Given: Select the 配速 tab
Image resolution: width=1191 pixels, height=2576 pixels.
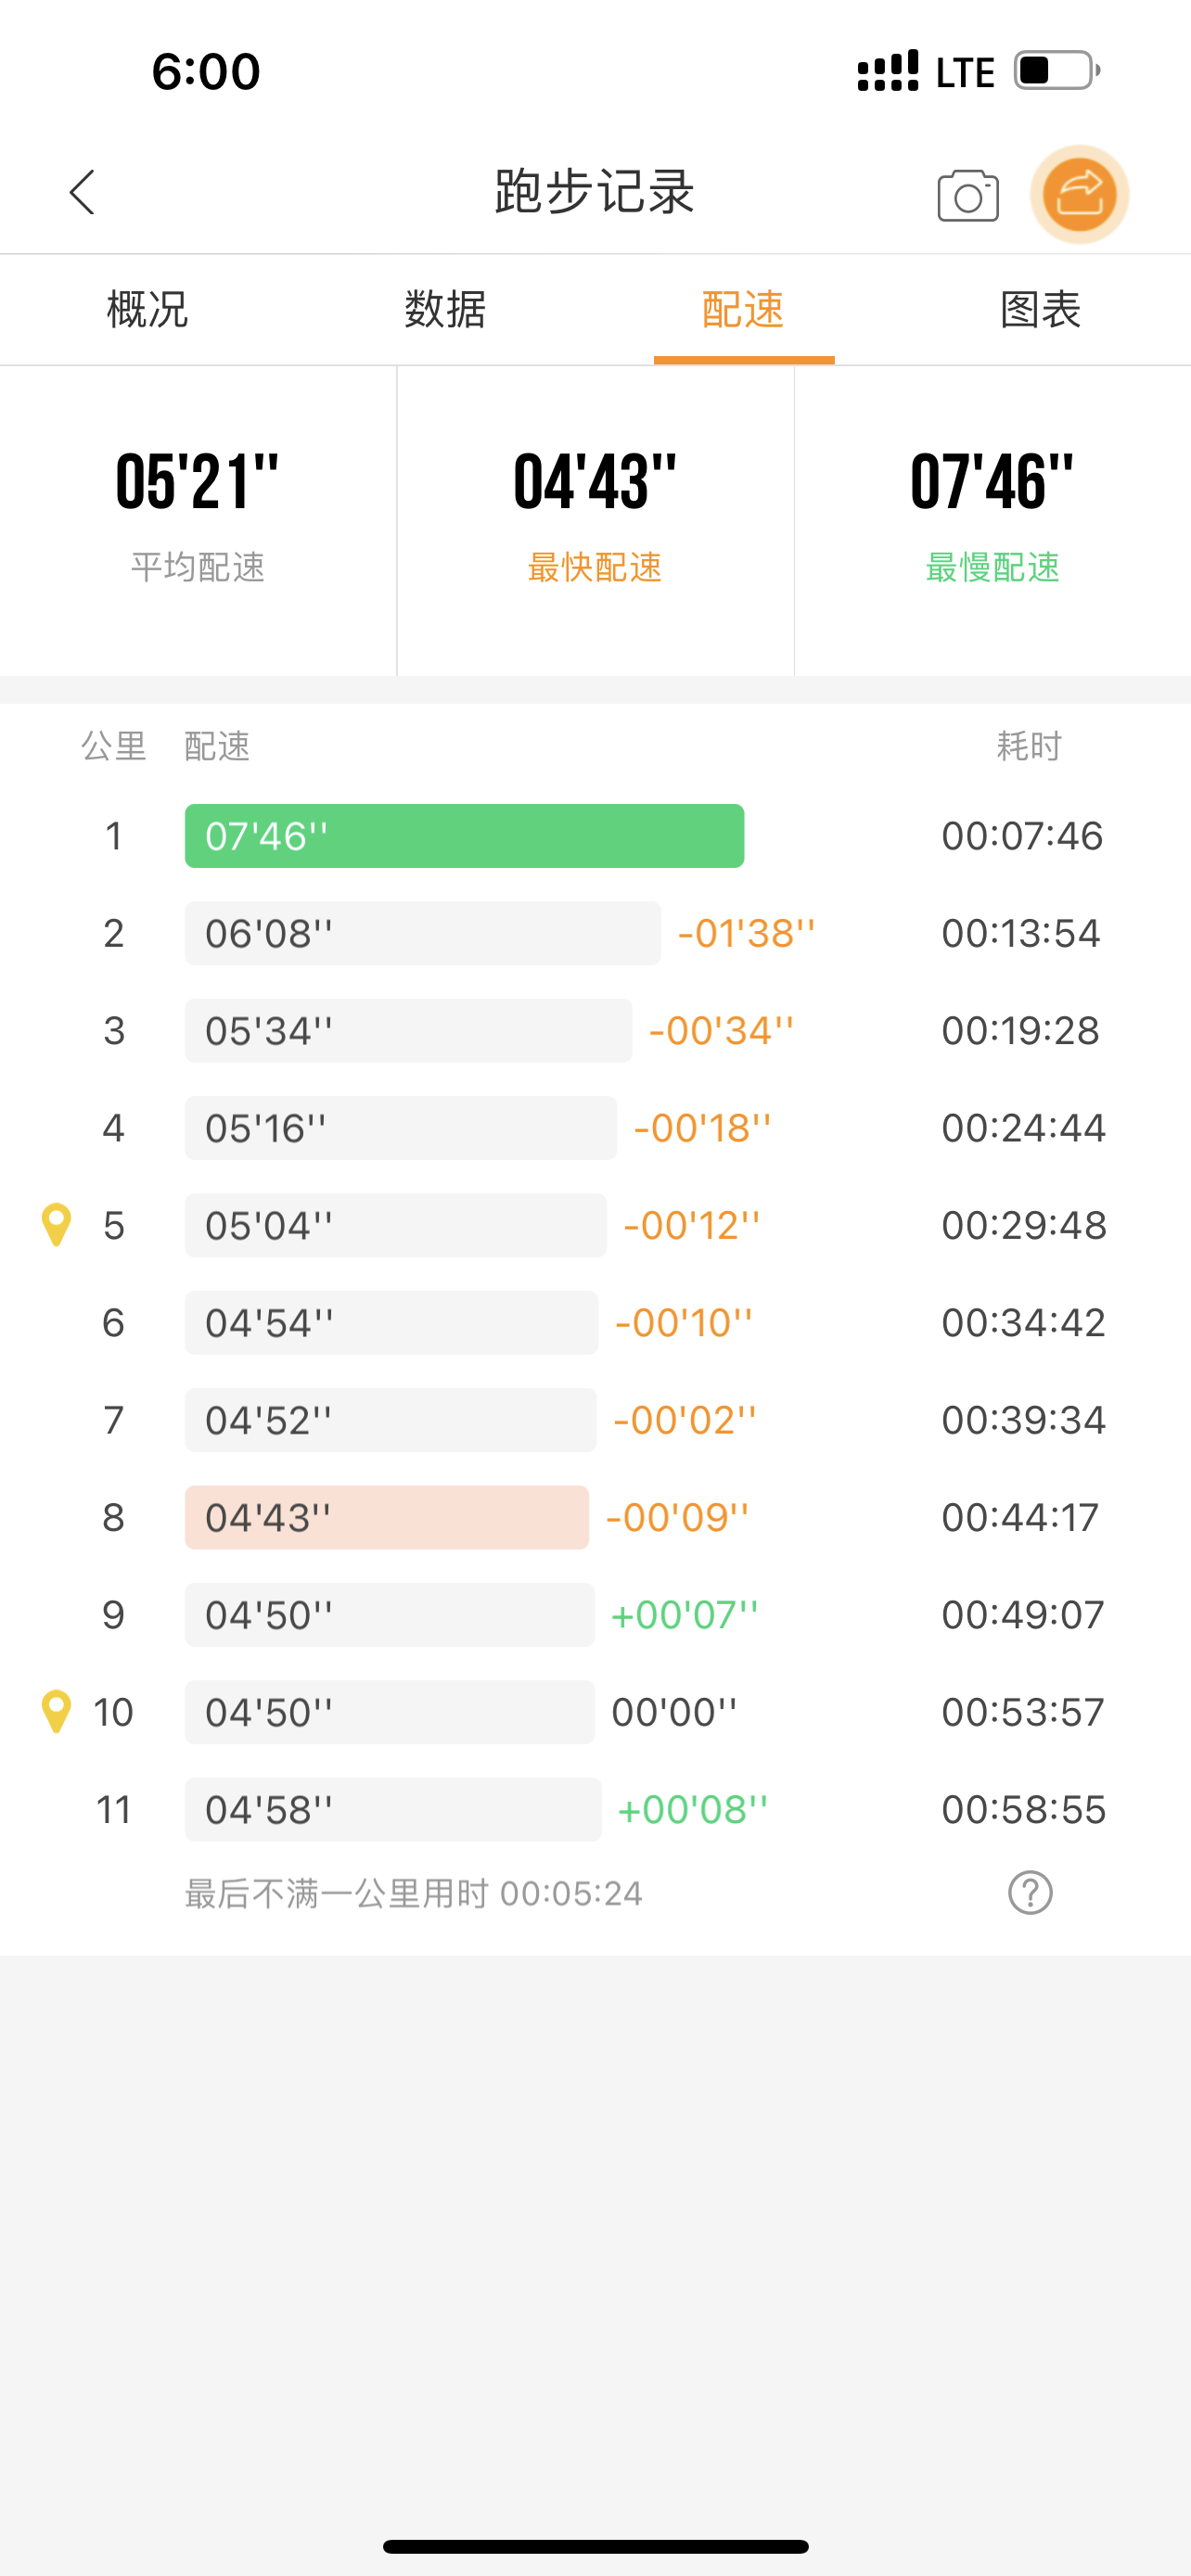Looking at the screenshot, I should coord(743,309).
